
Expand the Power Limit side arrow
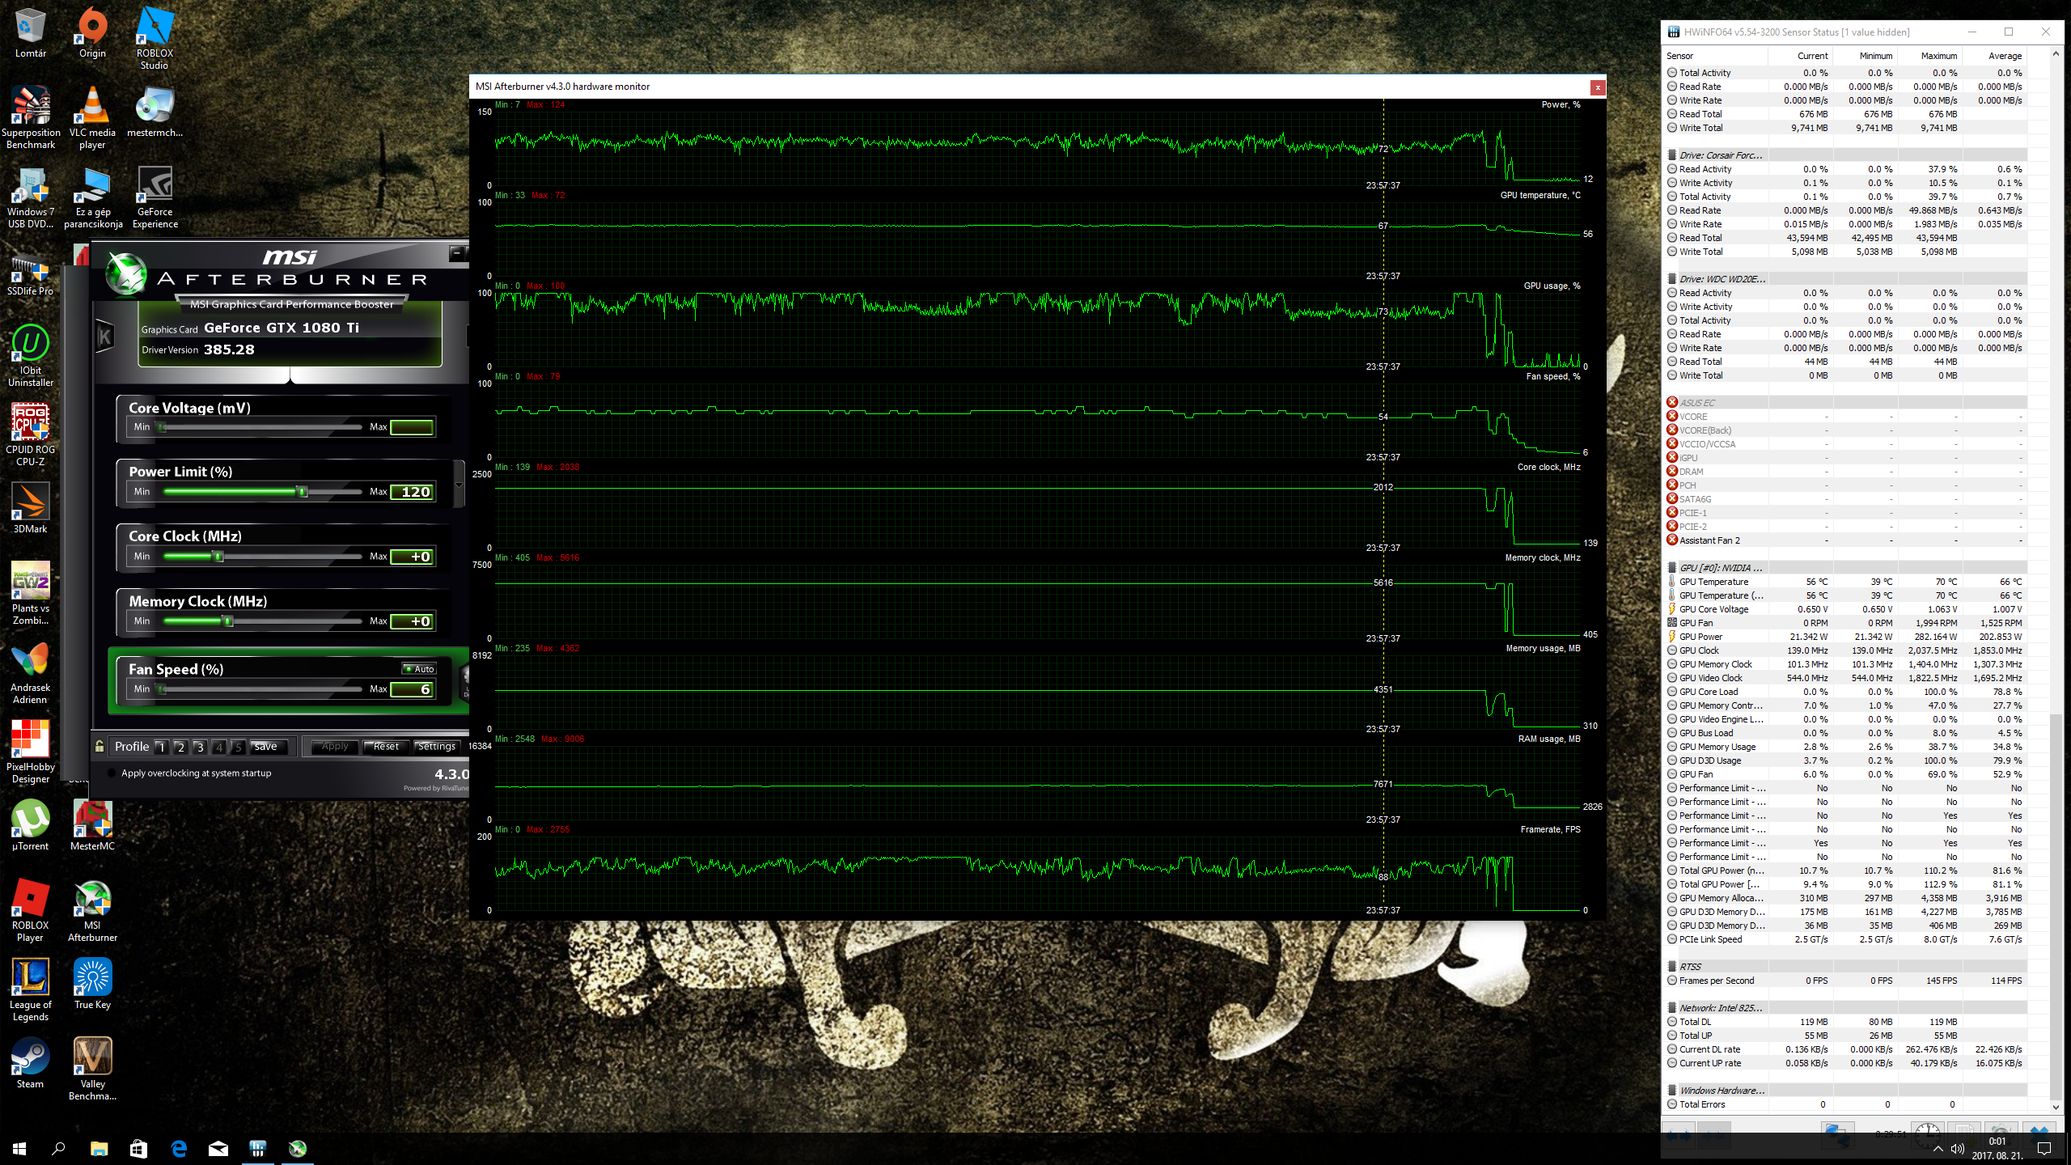pyautogui.click(x=459, y=485)
